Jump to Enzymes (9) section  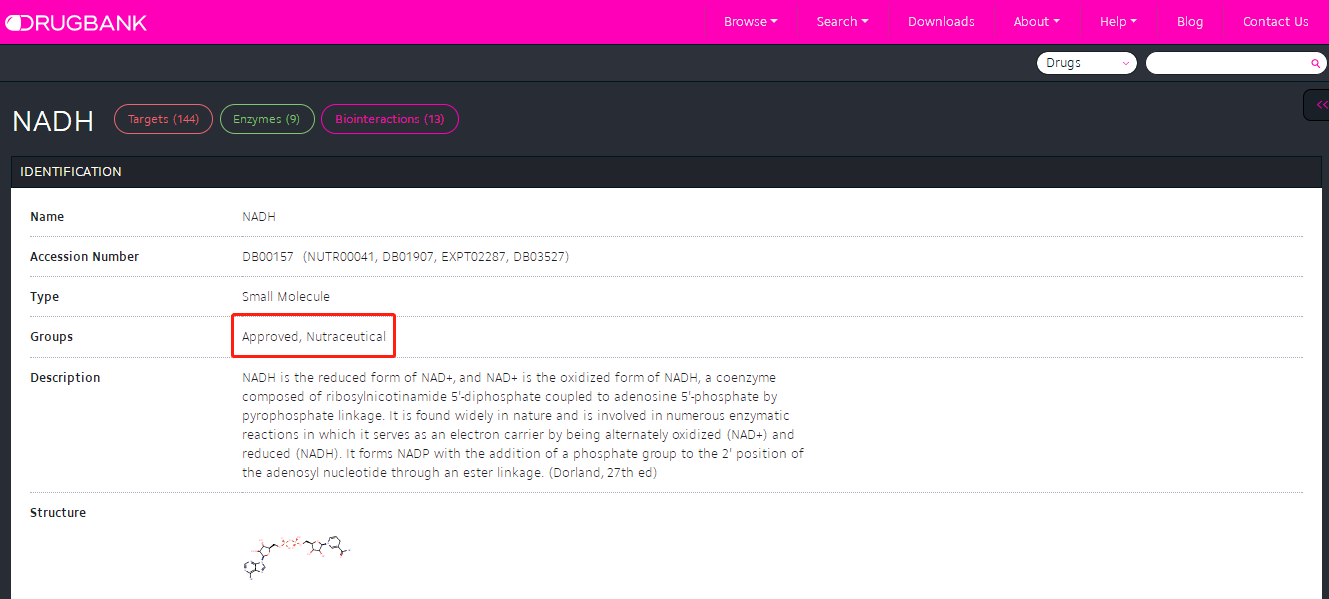pyautogui.click(x=266, y=119)
